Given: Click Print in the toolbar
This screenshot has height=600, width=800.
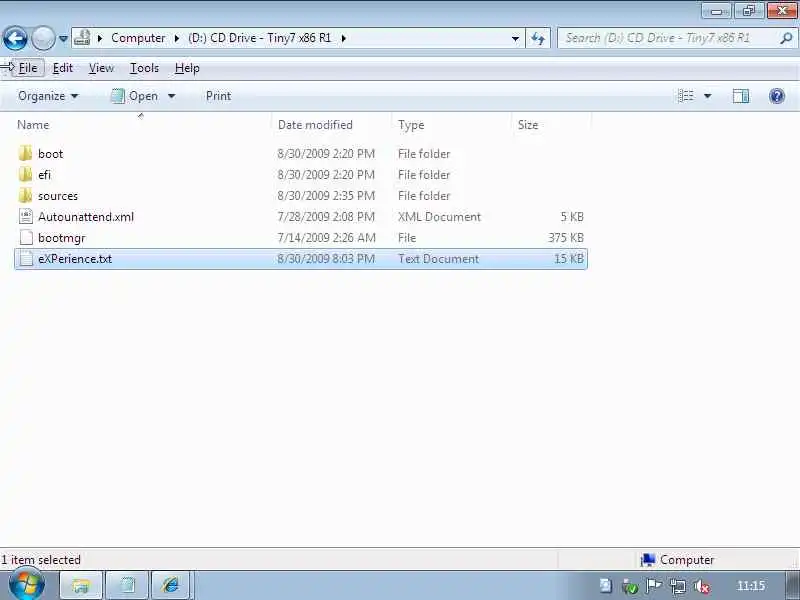Looking at the screenshot, I should click(x=218, y=96).
